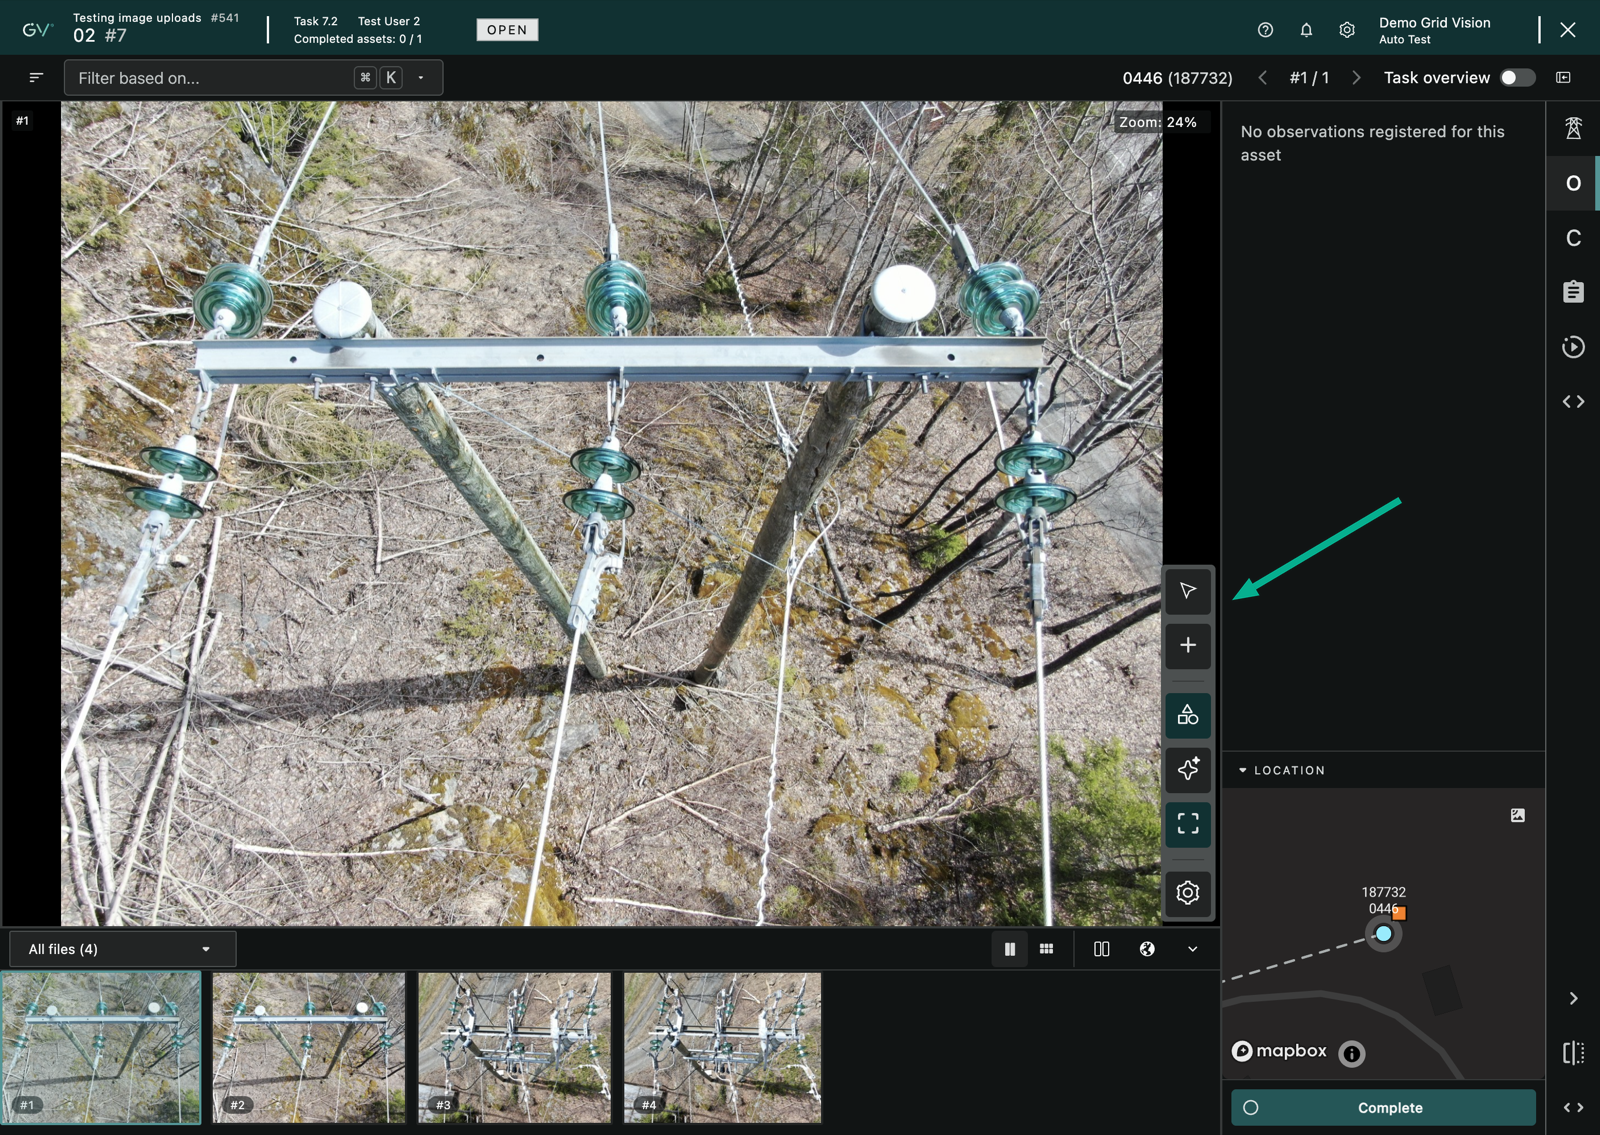Image resolution: width=1600 pixels, height=1135 pixels.
Task: Click the sort/filter lines icon
Action: coord(36,77)
